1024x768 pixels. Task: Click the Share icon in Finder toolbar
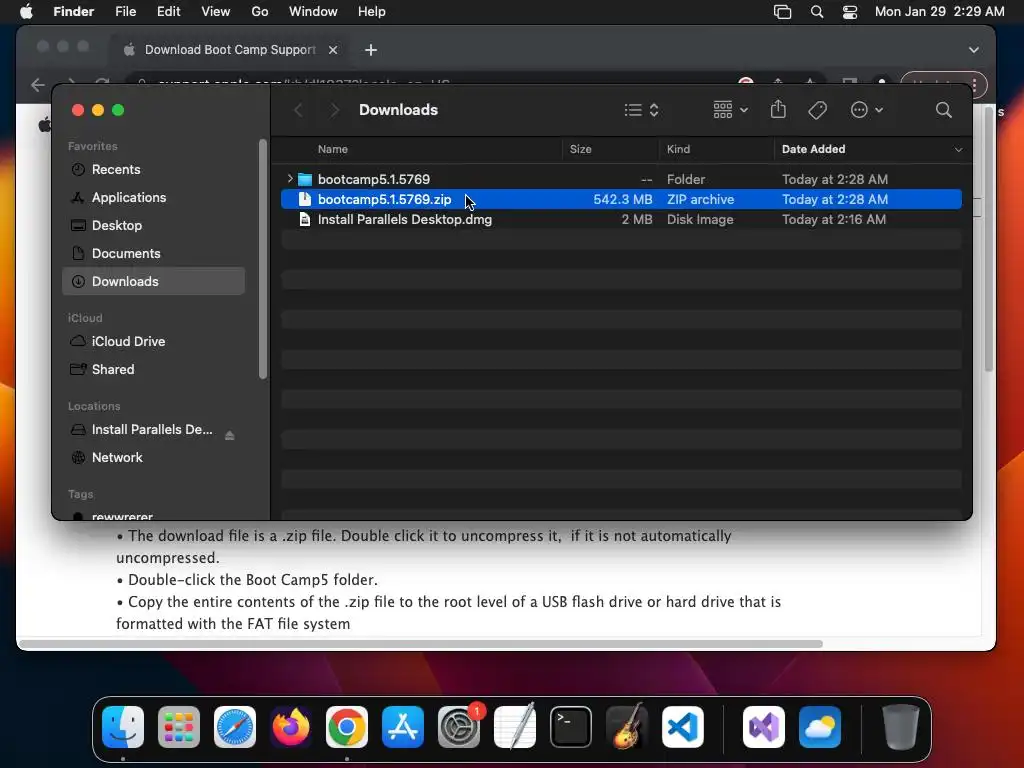pos(778,109)
